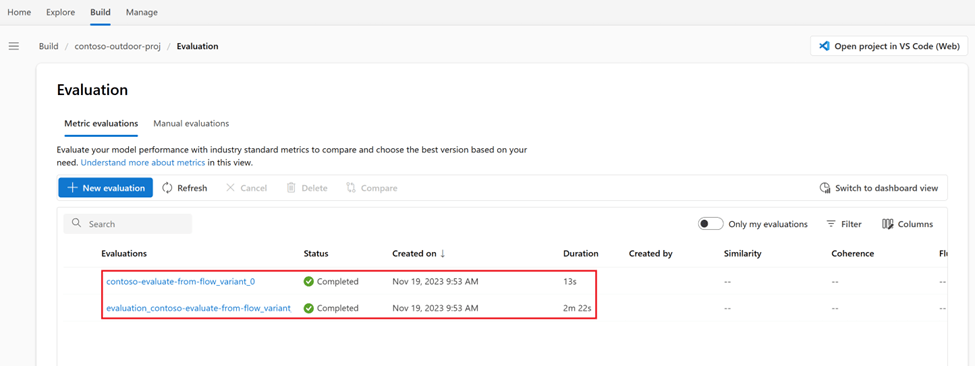Click the Delete trash can icon
Image resolution: width=975 pixels, height=366 pixels.
click(291, 188)
